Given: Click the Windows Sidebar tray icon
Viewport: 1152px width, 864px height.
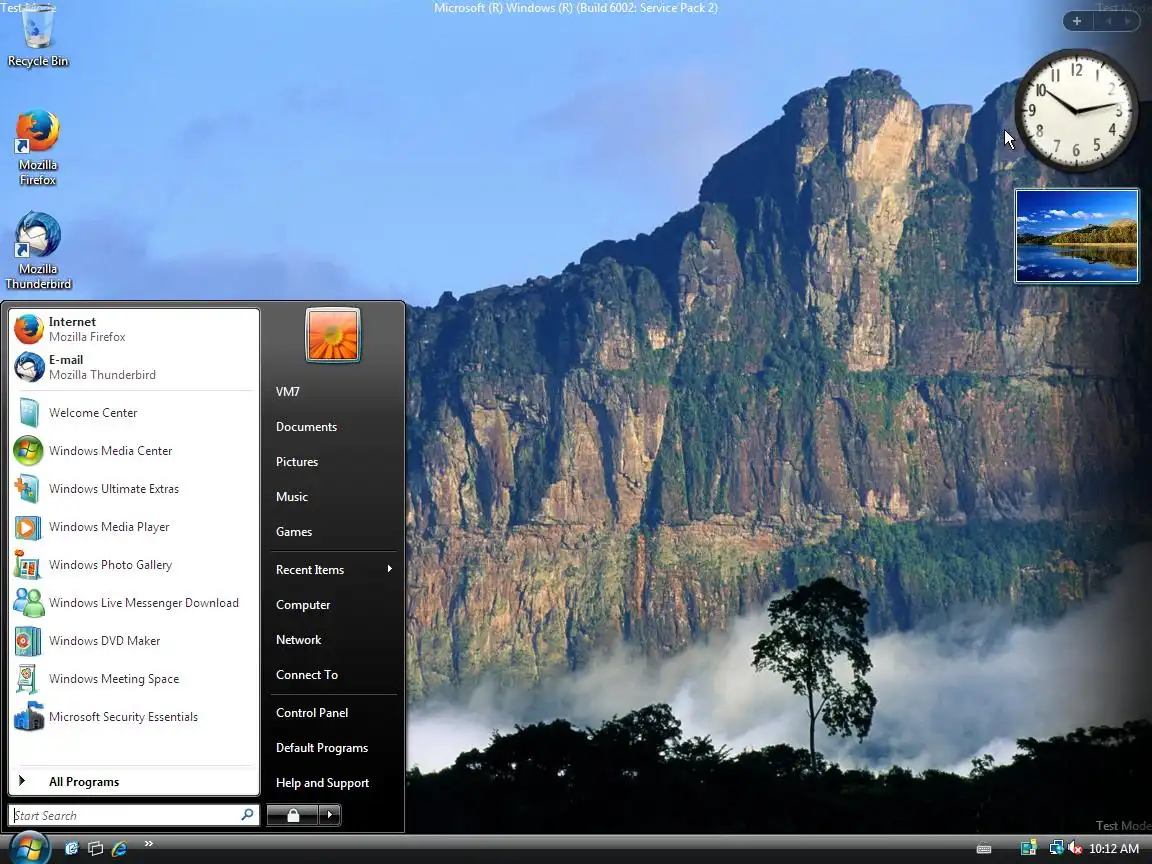Looking at the screenshot, I should pyautogui.click(x=1028, y=849).
